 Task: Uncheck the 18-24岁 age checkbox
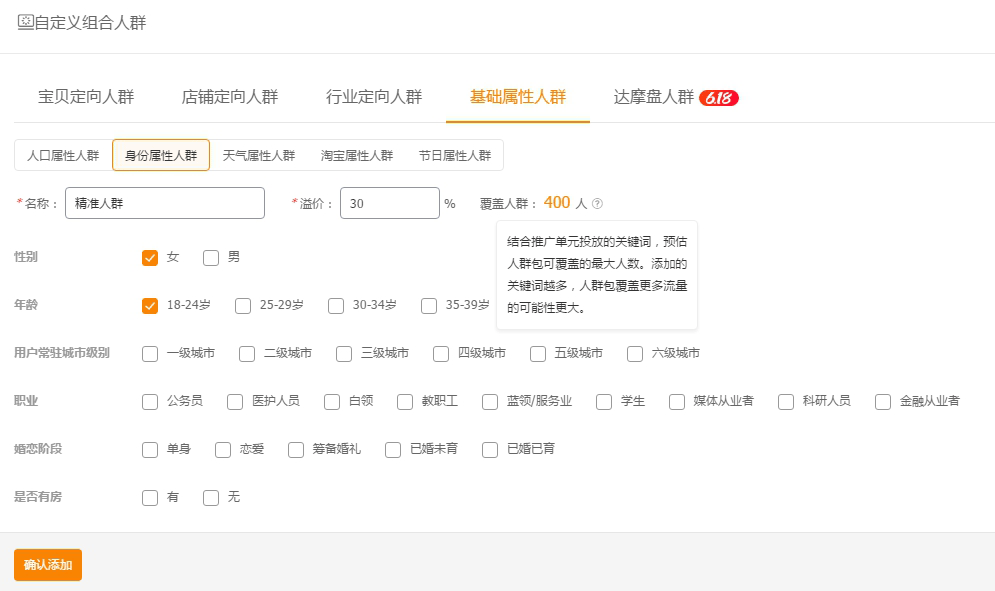(150, 306)
